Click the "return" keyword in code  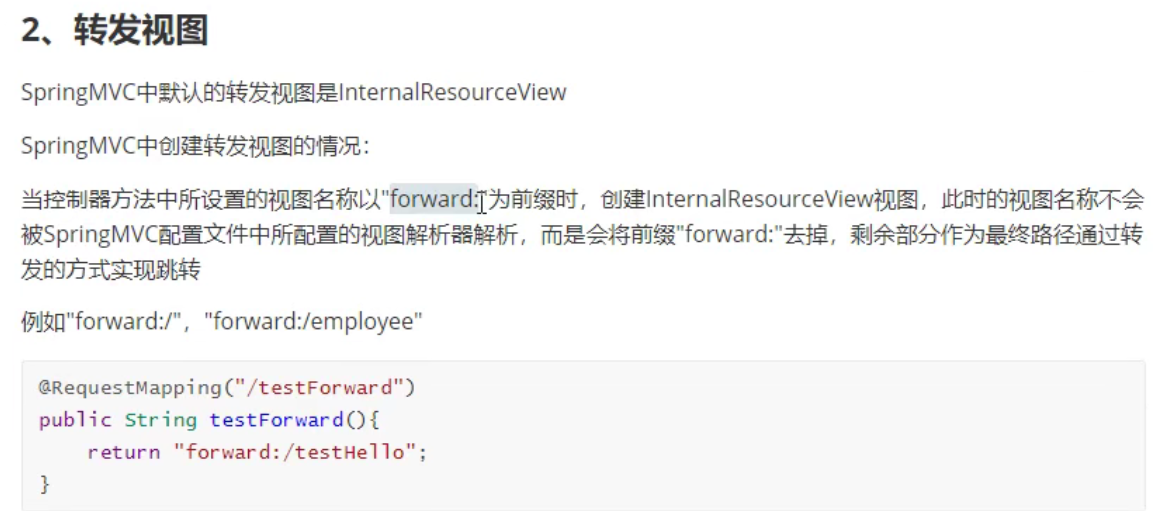(x=124, y=452)
